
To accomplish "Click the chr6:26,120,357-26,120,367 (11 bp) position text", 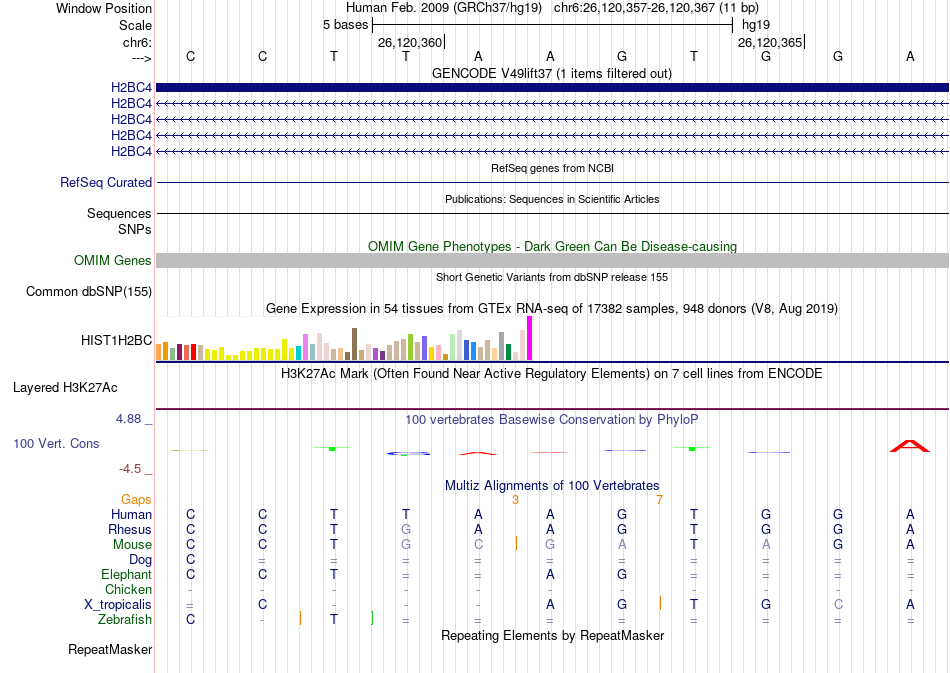I will click(x=656, y=8).
